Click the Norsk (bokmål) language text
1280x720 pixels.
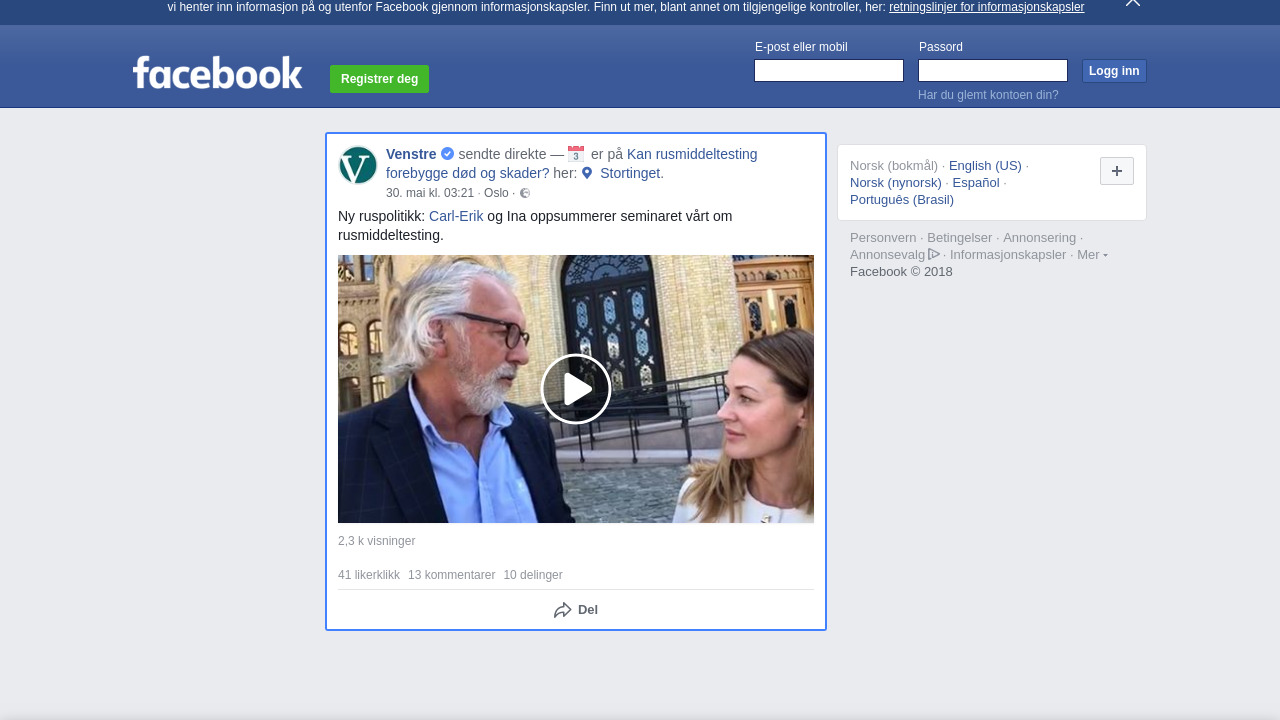tap(894, 166)
